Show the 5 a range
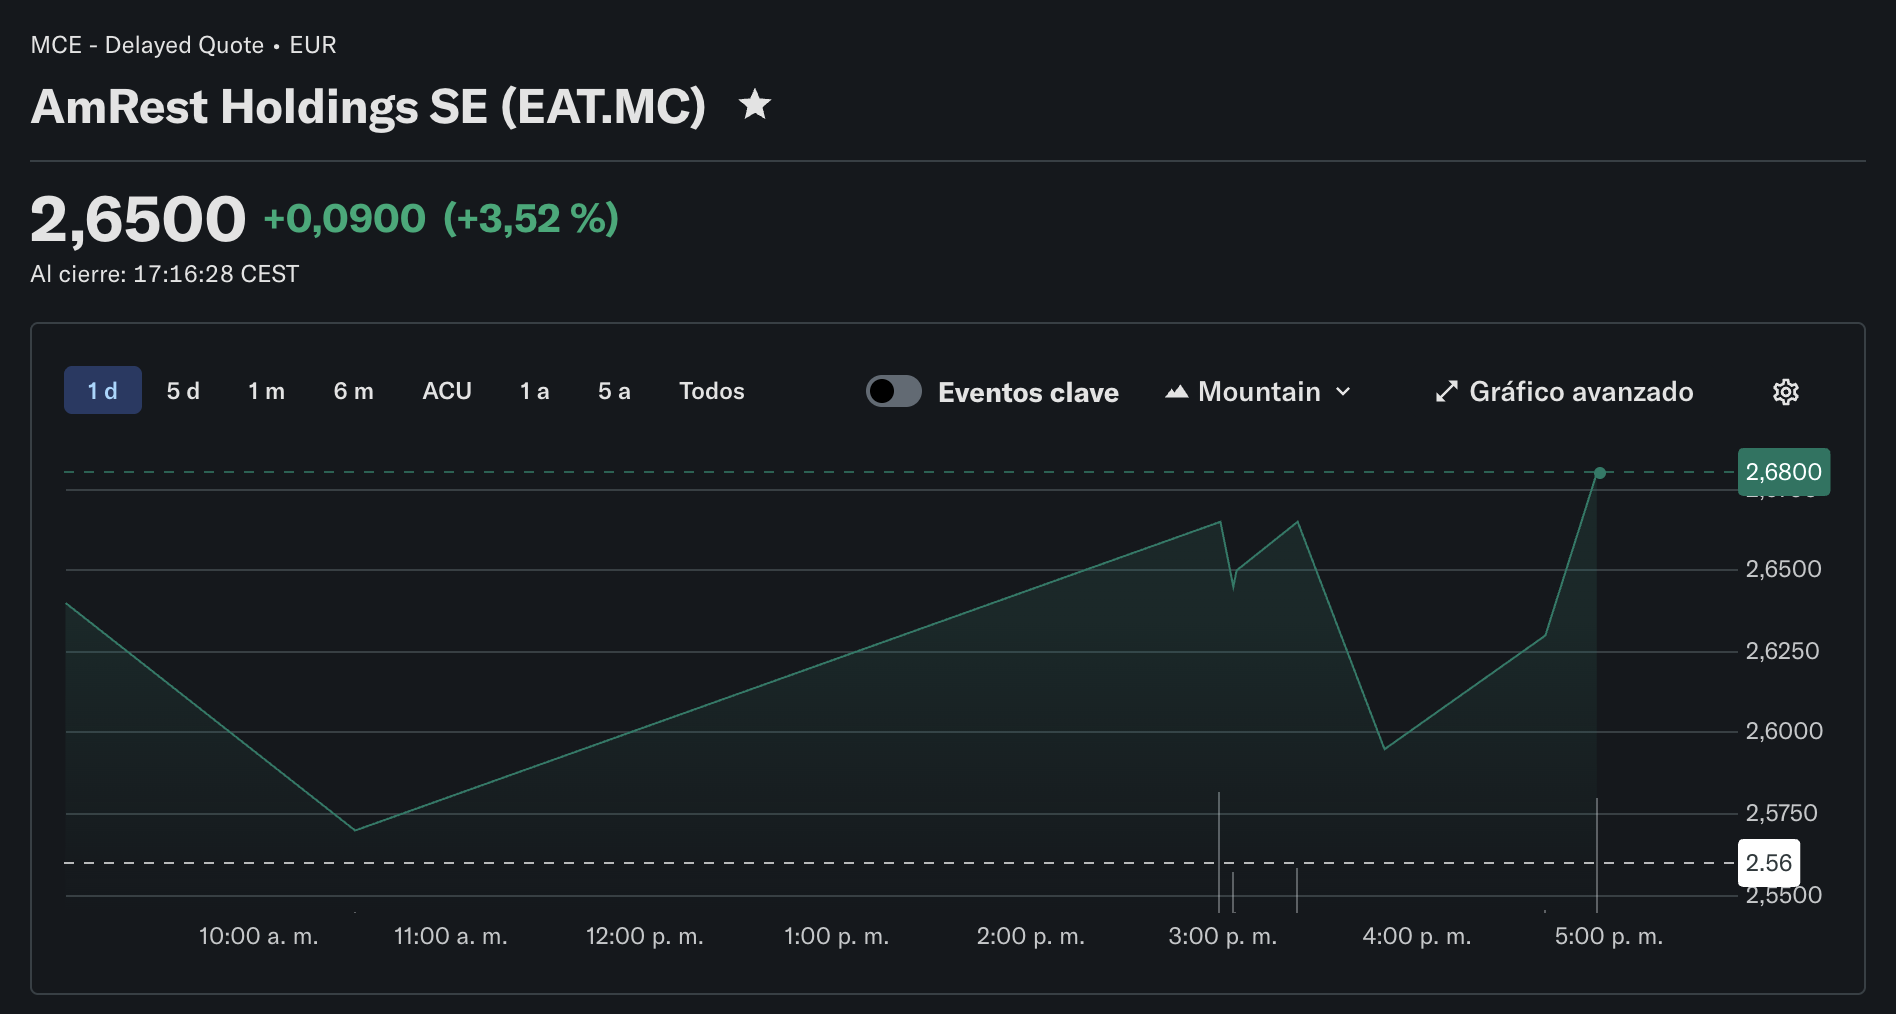 click(614, 391)
